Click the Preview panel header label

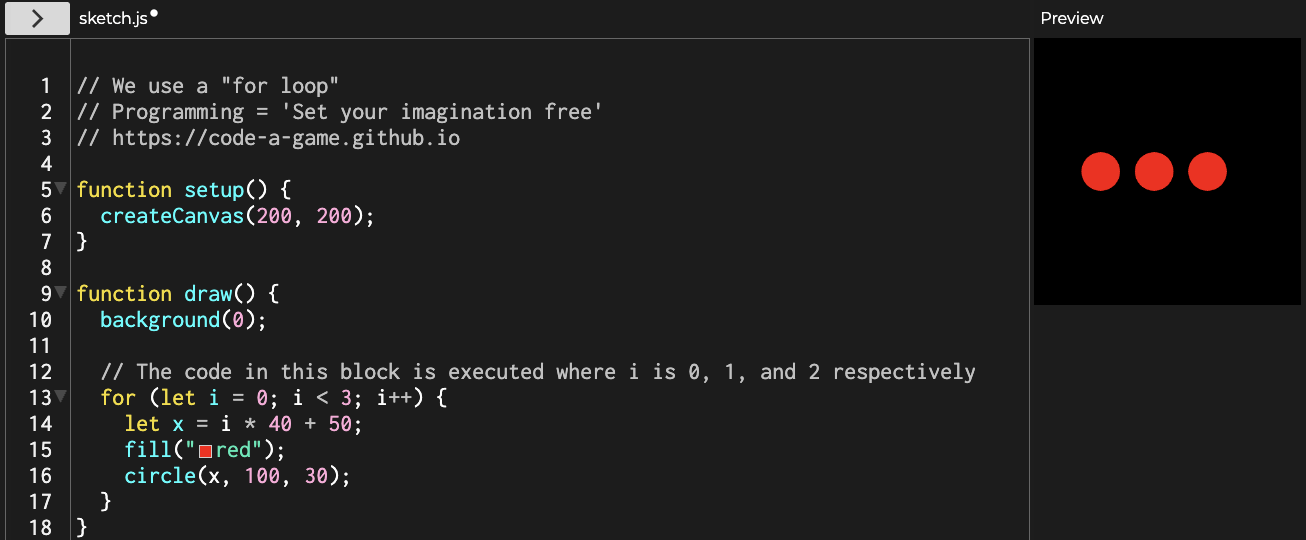(1071, 18)
